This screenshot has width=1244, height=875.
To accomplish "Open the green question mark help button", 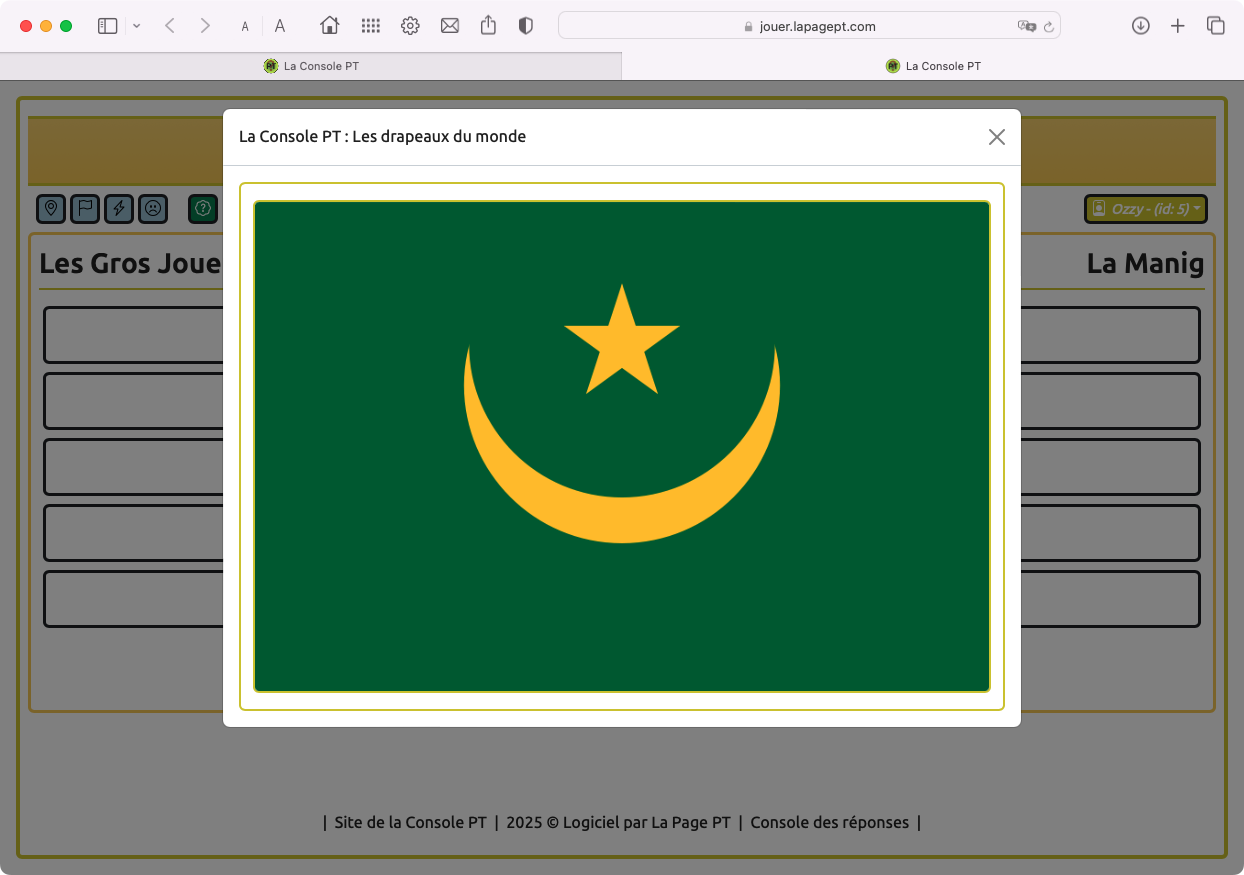I will [x=203, y=209].
